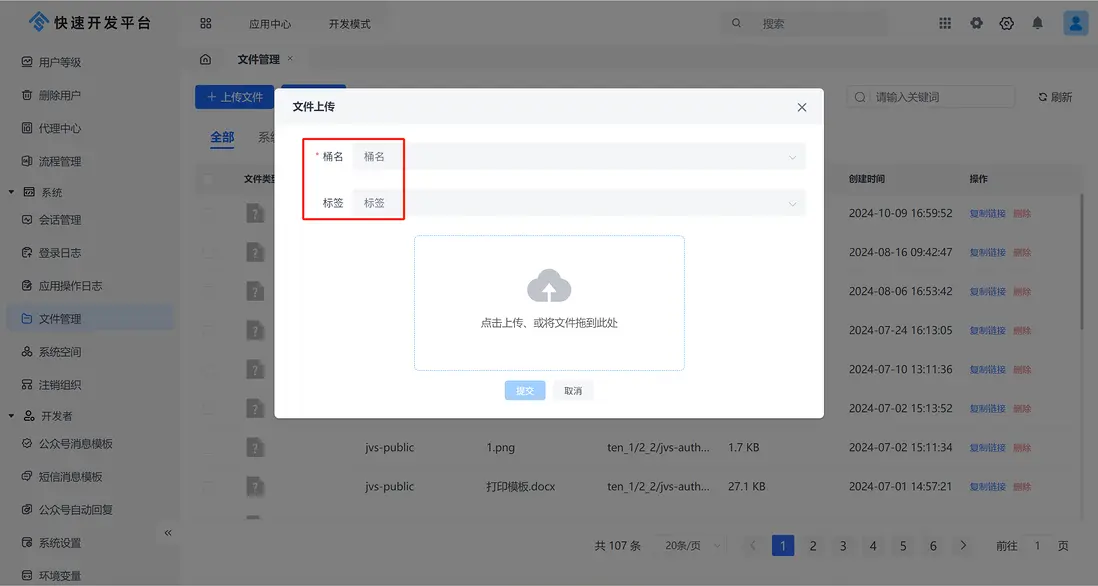Open the 20条/页 page size dropdown
The height and width of the screenshot is (586, 1098).
pyautogui.click(x=690, y=545)
